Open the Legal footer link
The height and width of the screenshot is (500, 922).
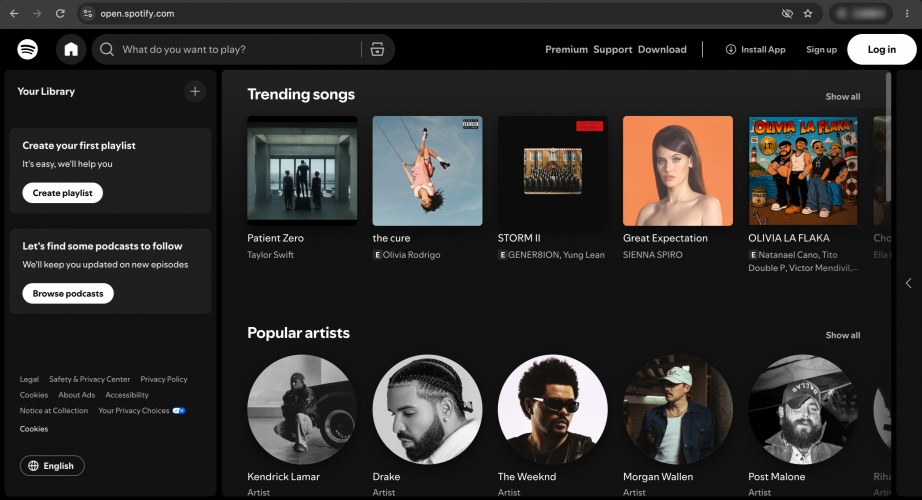click(x=29, y=379)
